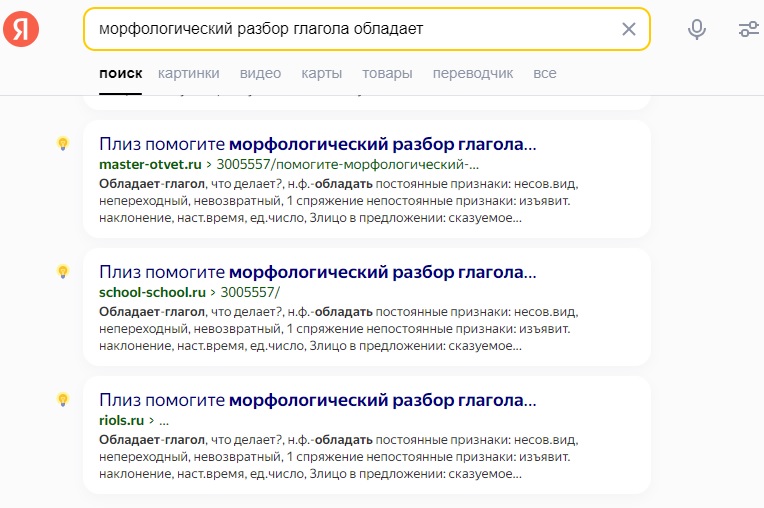Click lightbulb icon beside riols.ru result

click(63, 399)
